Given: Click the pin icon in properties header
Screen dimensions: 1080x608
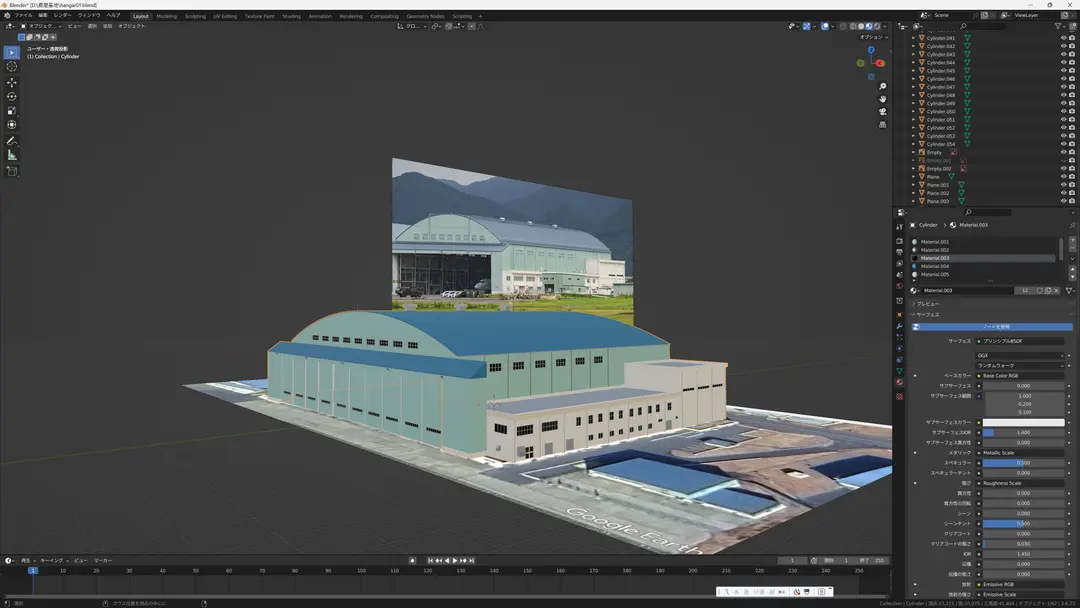Looking at the screenshot, I should pos(1072,225).
